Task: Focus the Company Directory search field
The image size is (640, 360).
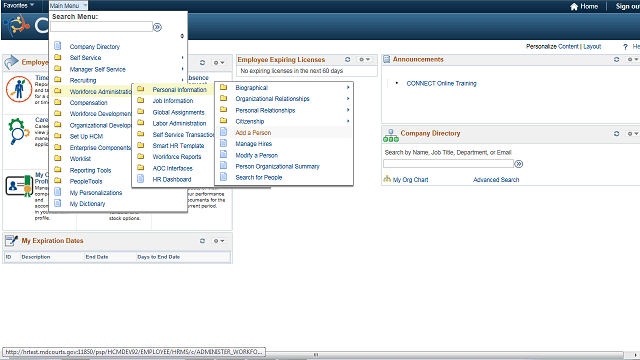Action: pyautogui.click(x=448, y=164)
